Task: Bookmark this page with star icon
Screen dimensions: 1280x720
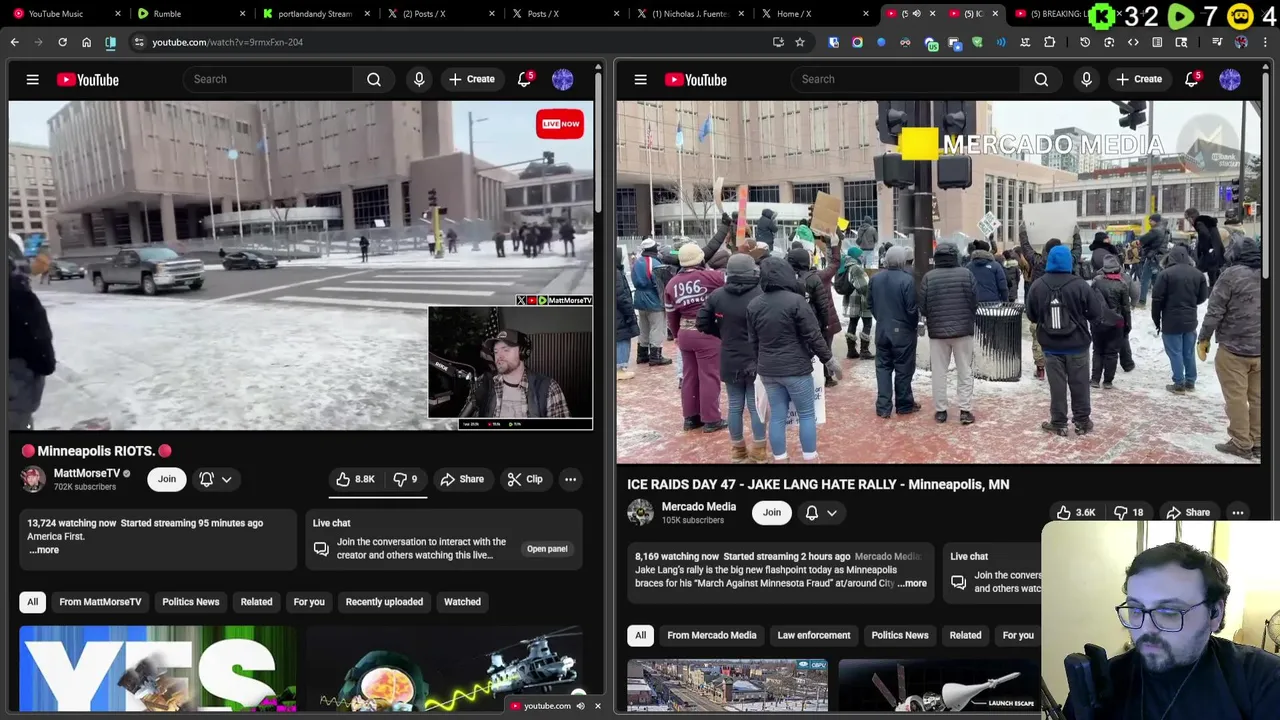Action: coord(800,42)
